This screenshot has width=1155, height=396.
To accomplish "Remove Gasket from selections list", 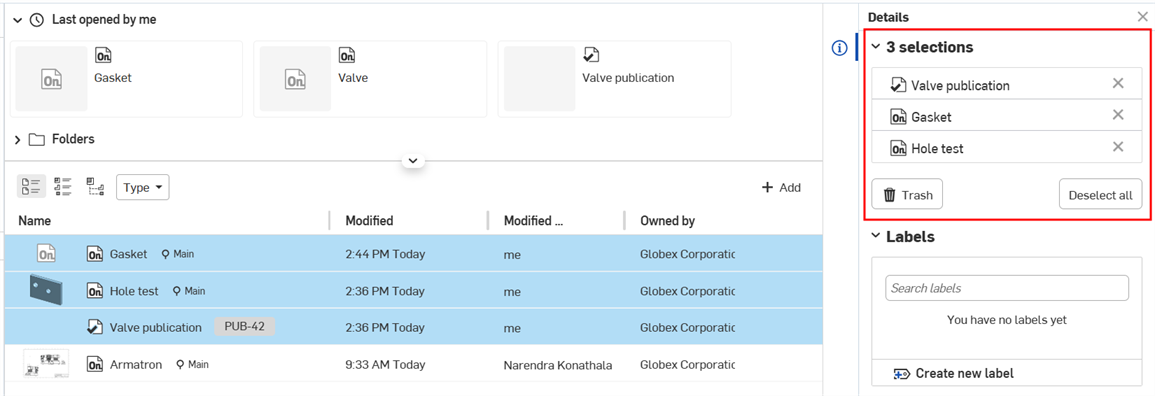I will click(x=1117, y=116).
